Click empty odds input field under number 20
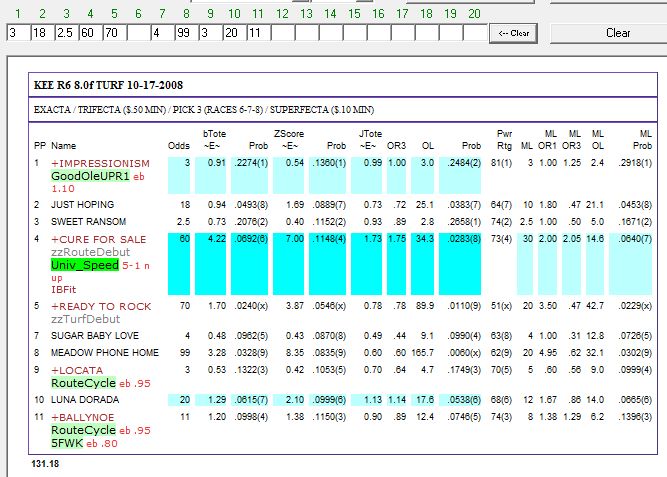 (475, 33)
